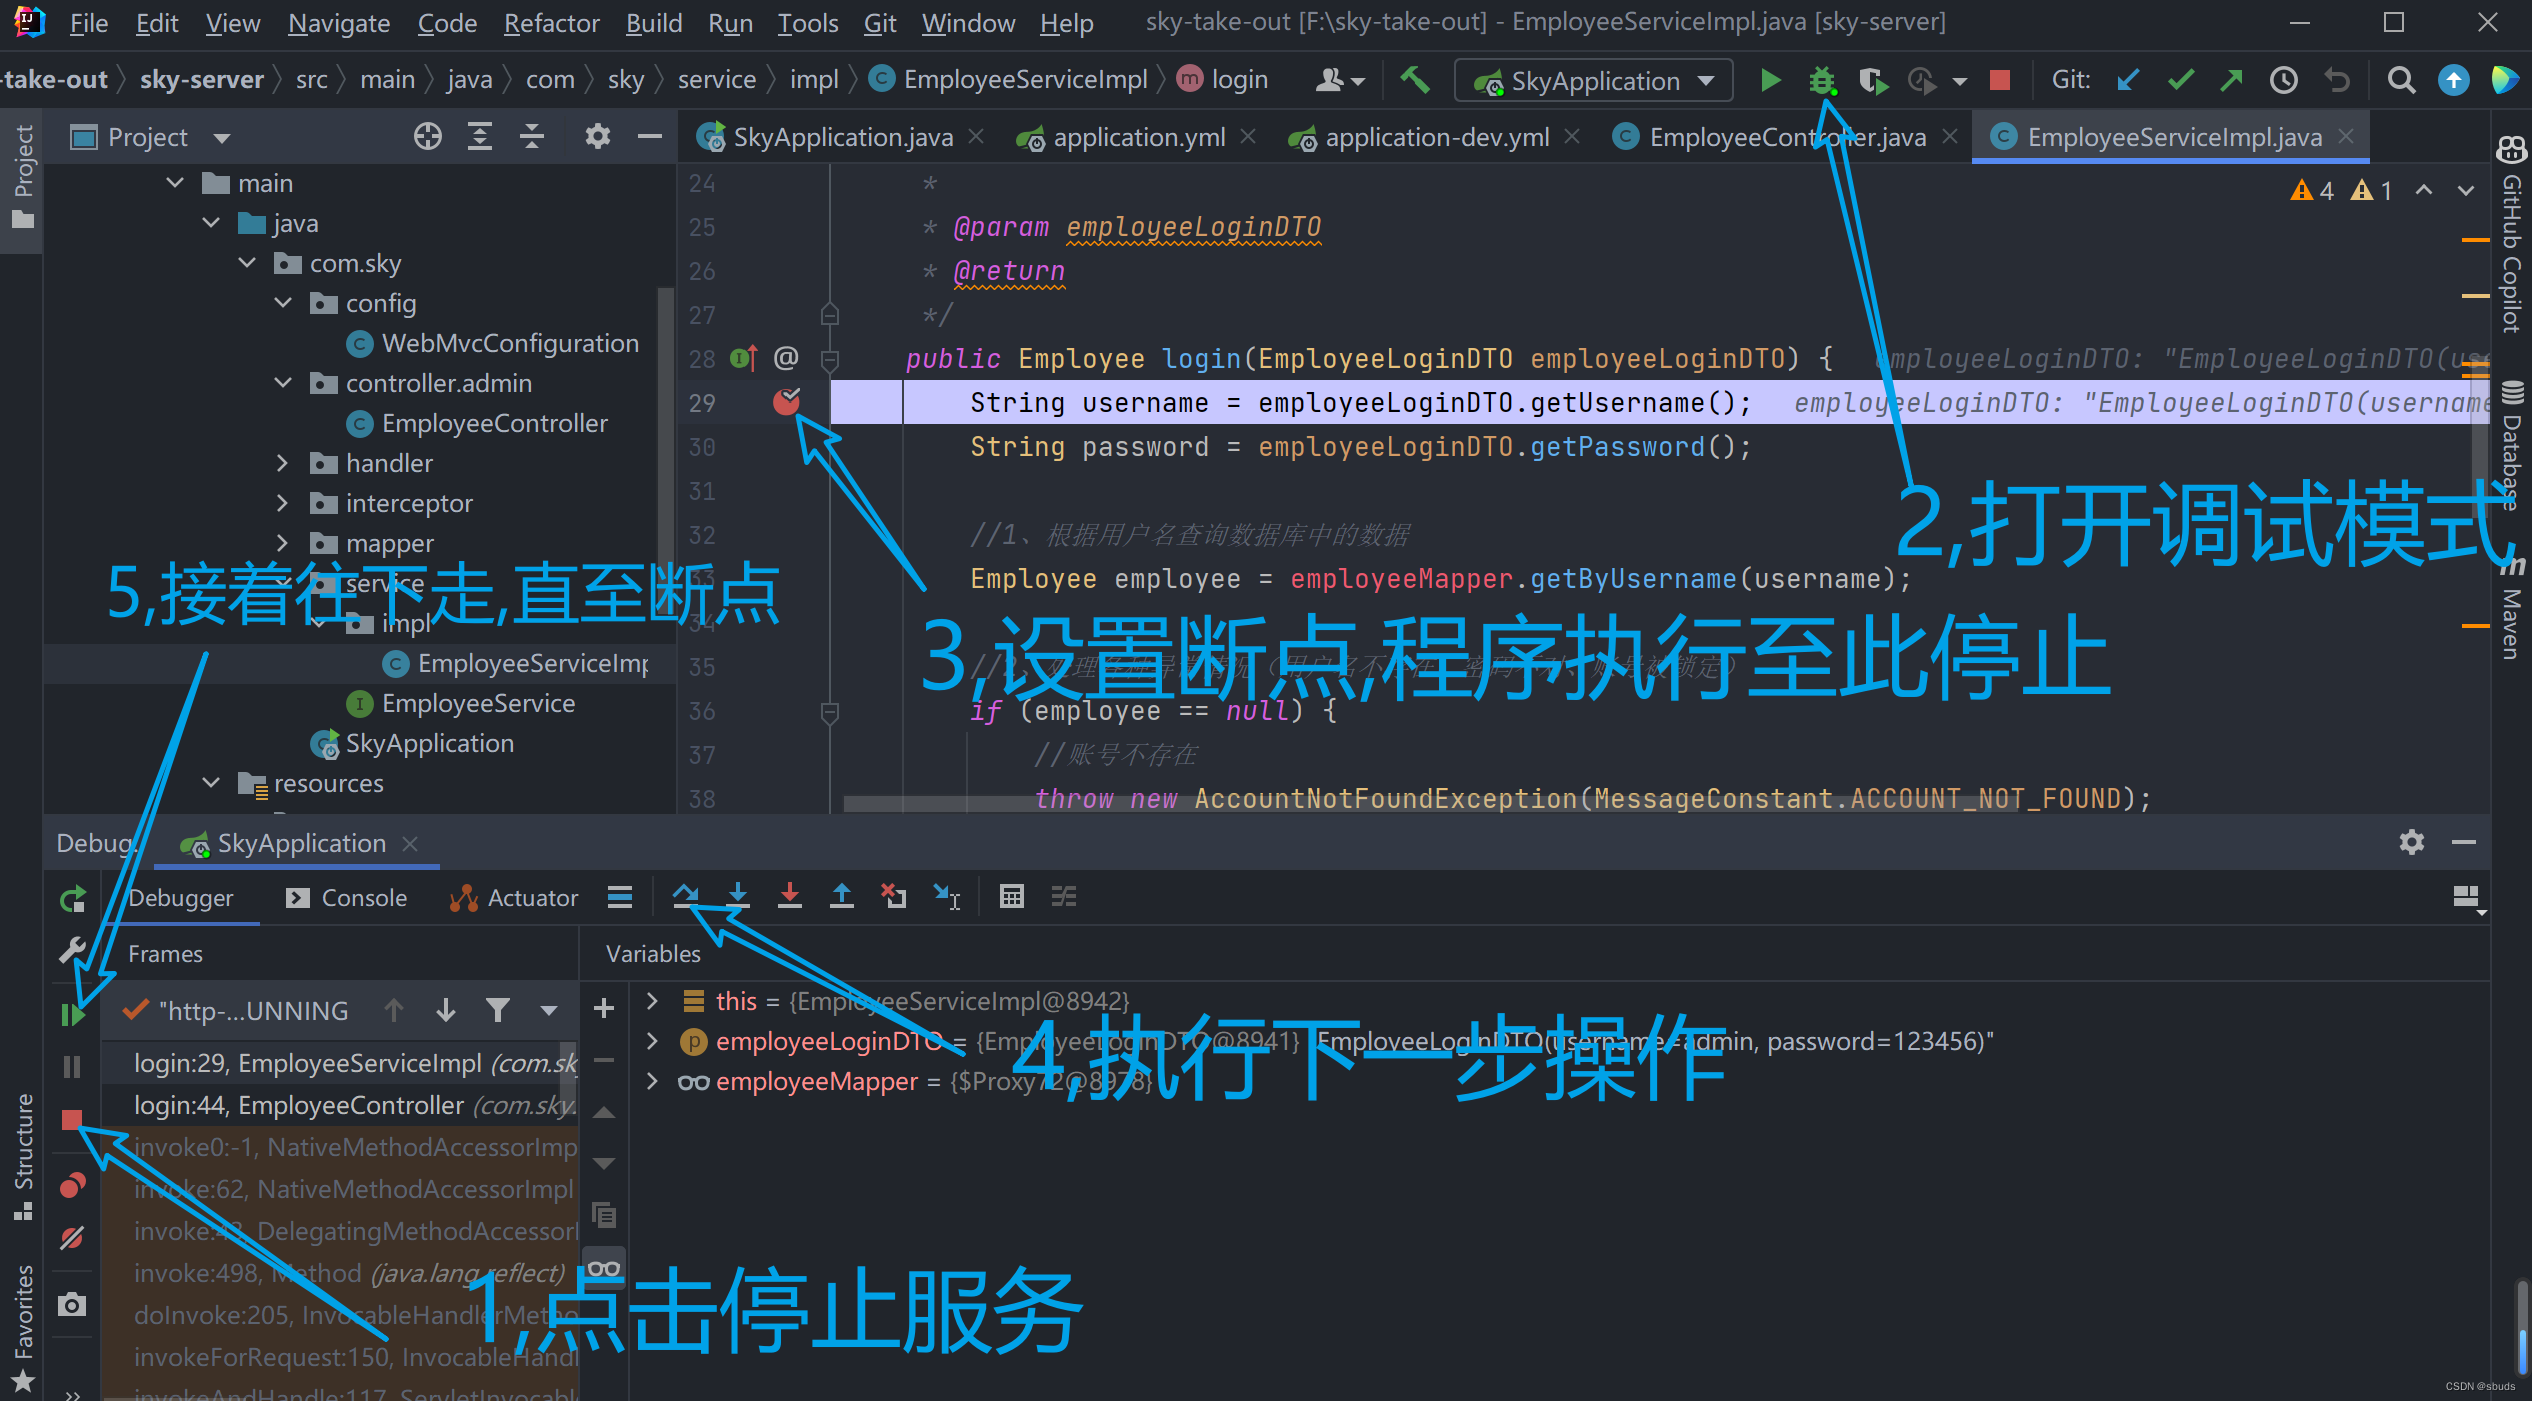Click the View Breakpoints icon
Viewport: 2532px width, 1401px height.
pos(72,1186)
